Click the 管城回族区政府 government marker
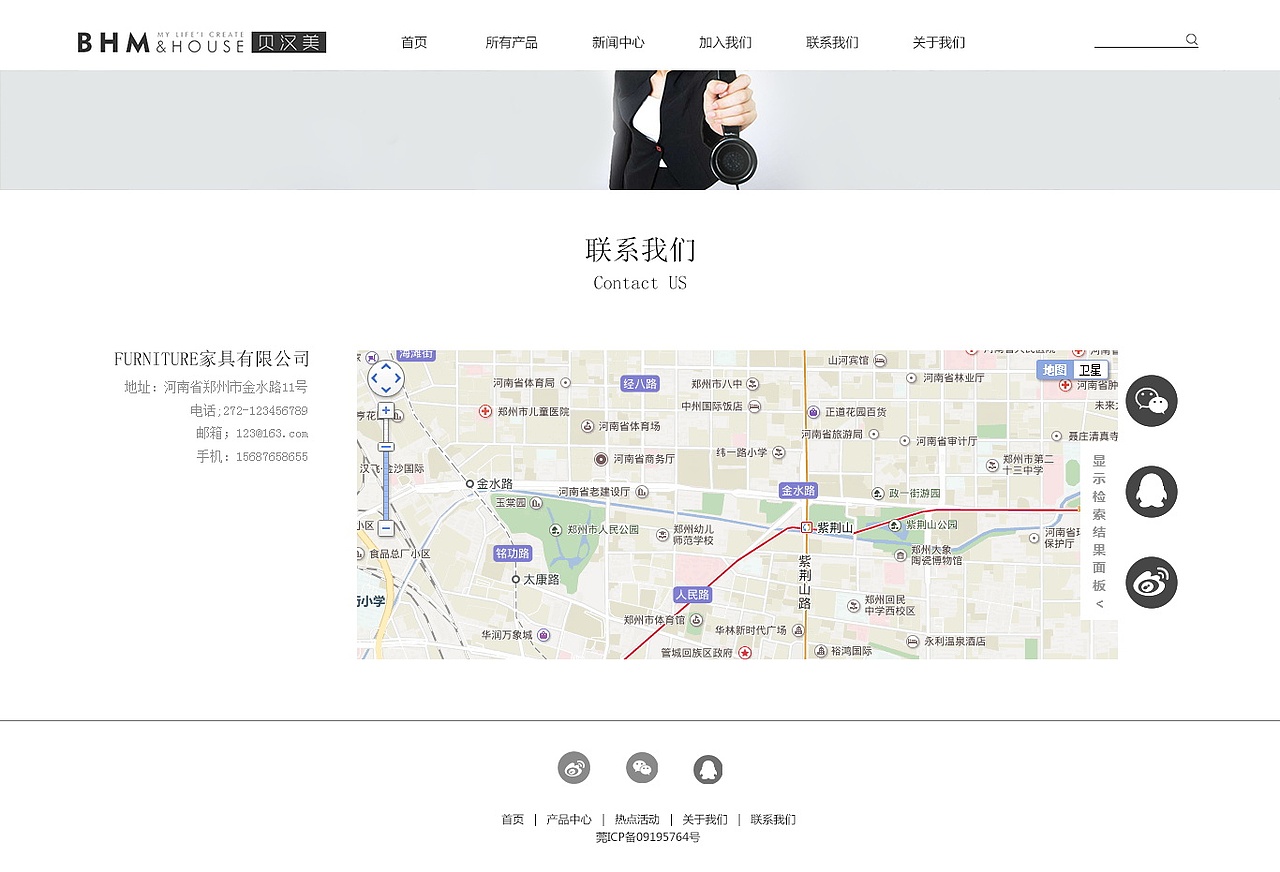This screenshot has height=872, width=1280. (x=743, y=653)
